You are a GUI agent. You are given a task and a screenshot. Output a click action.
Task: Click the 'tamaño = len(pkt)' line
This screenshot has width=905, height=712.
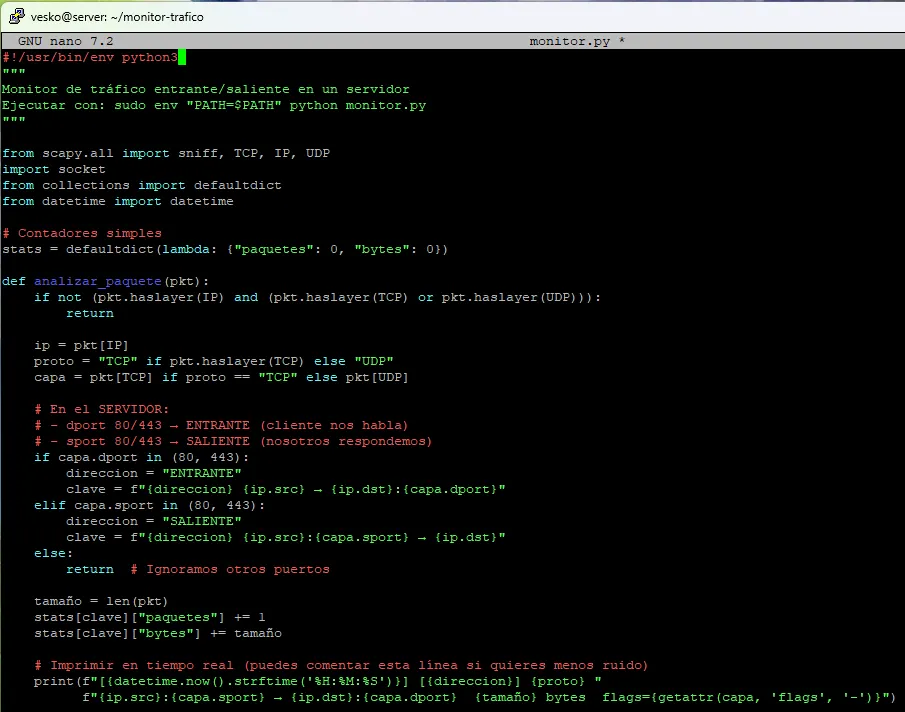click(x=101, y=601)
